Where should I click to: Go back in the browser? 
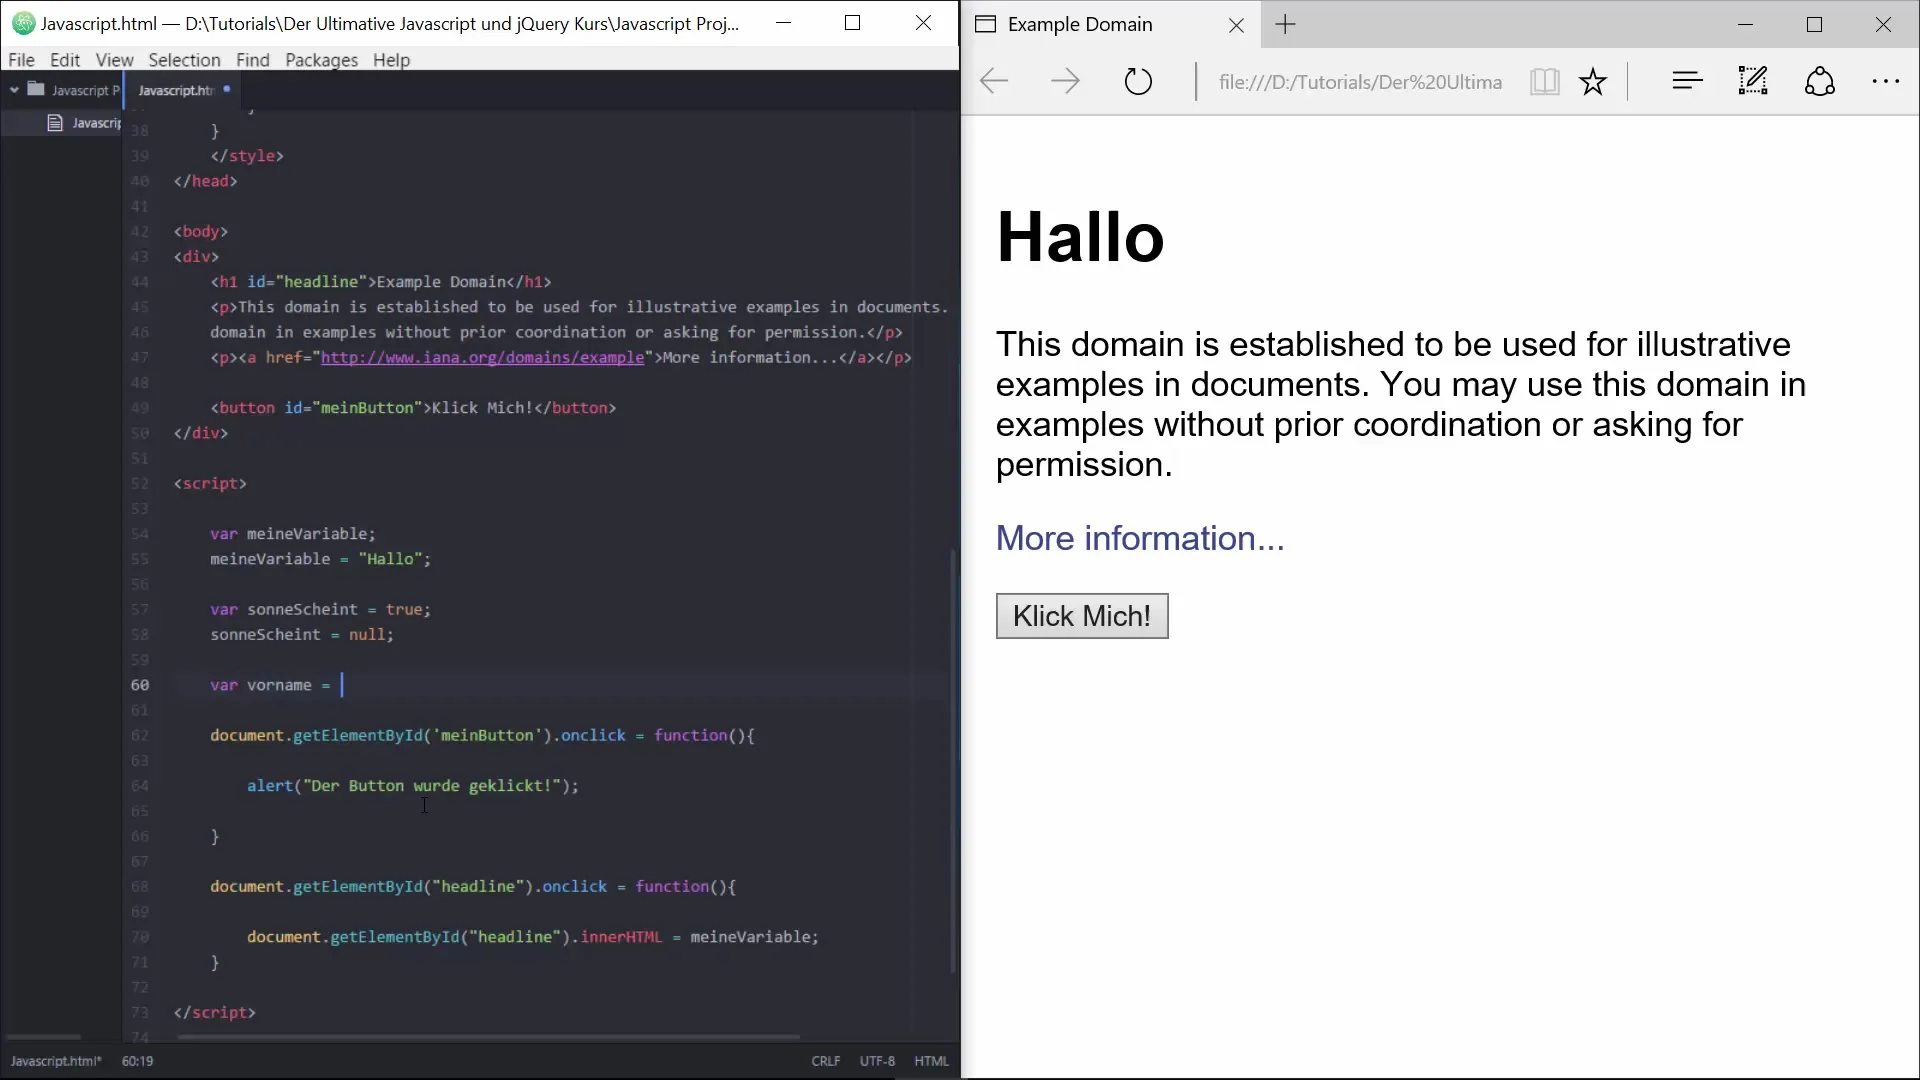[x=994, y=81]
